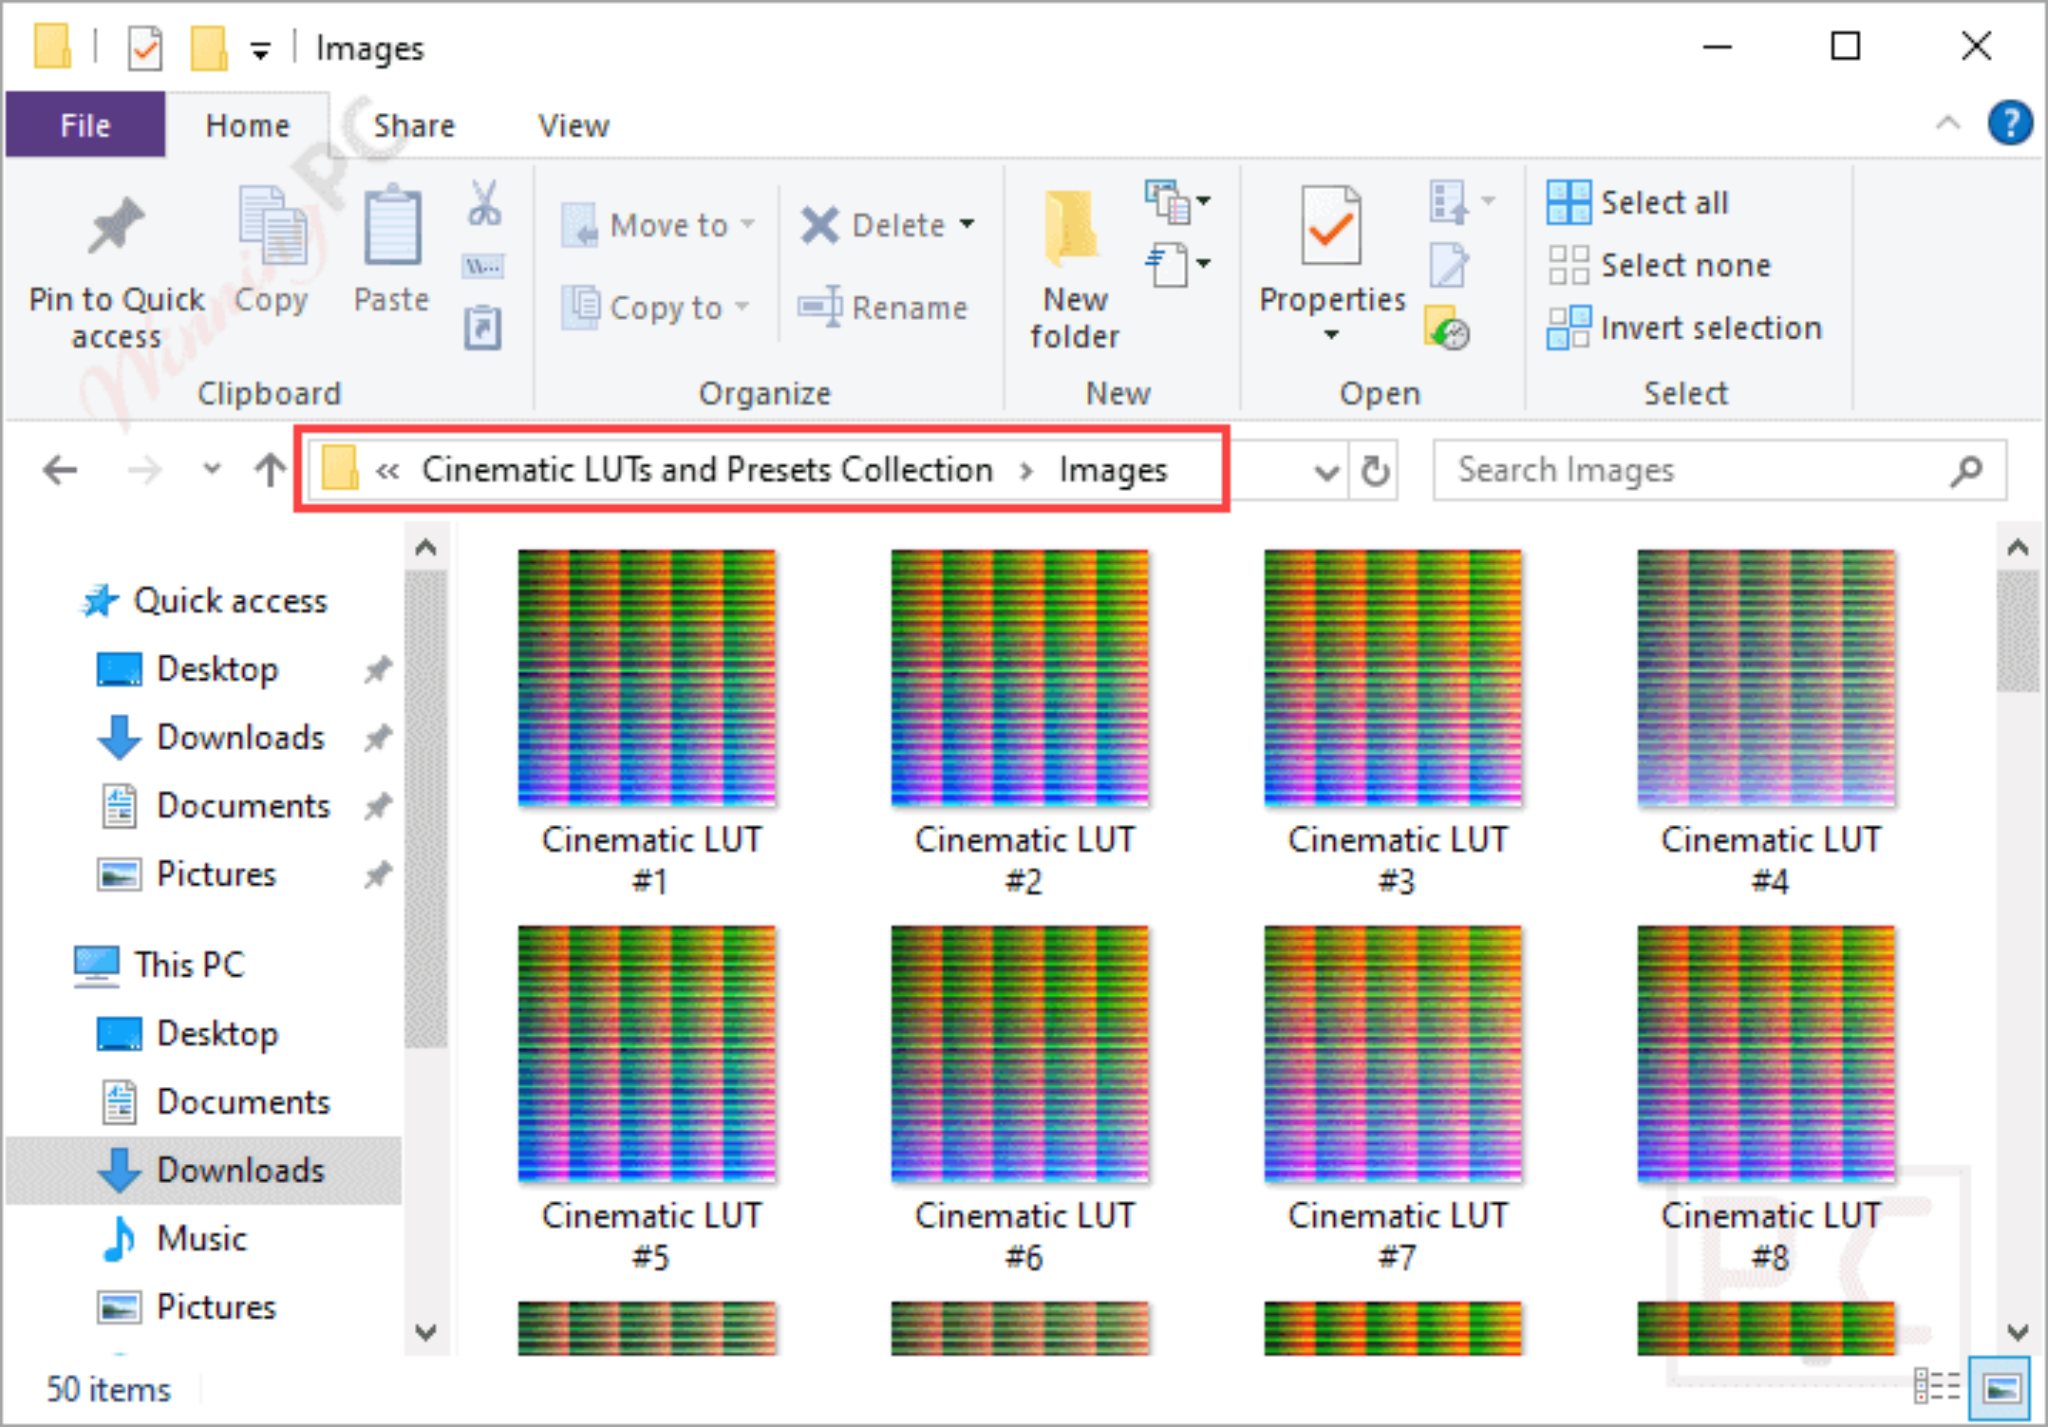Open the File menu tab
Viewport: 2048px width, 1427px height.
[x=85, y=126]
